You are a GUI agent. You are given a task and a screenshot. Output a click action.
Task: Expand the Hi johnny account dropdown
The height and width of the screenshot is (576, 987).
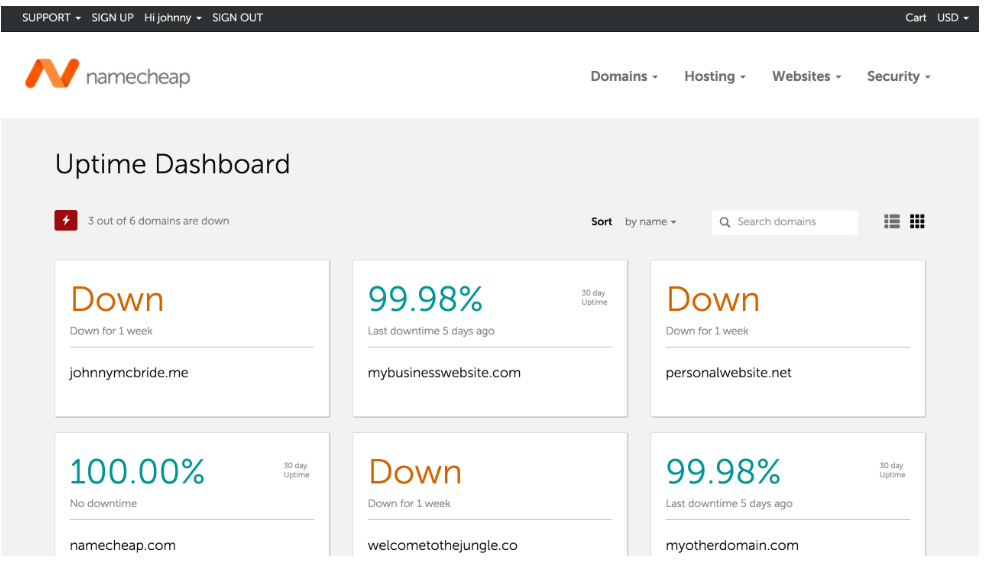point(172,17)
